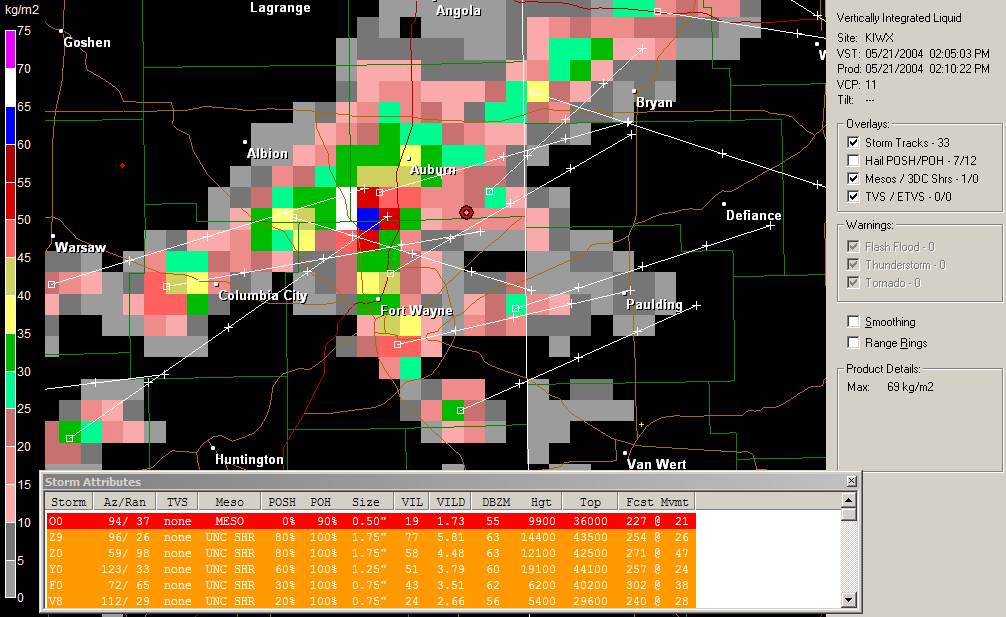The height and width of the screenshot is (617, 1006).
Task: Click the 77 VIL value for Z9
Action: pyautogui.click(x=412, y=537)
